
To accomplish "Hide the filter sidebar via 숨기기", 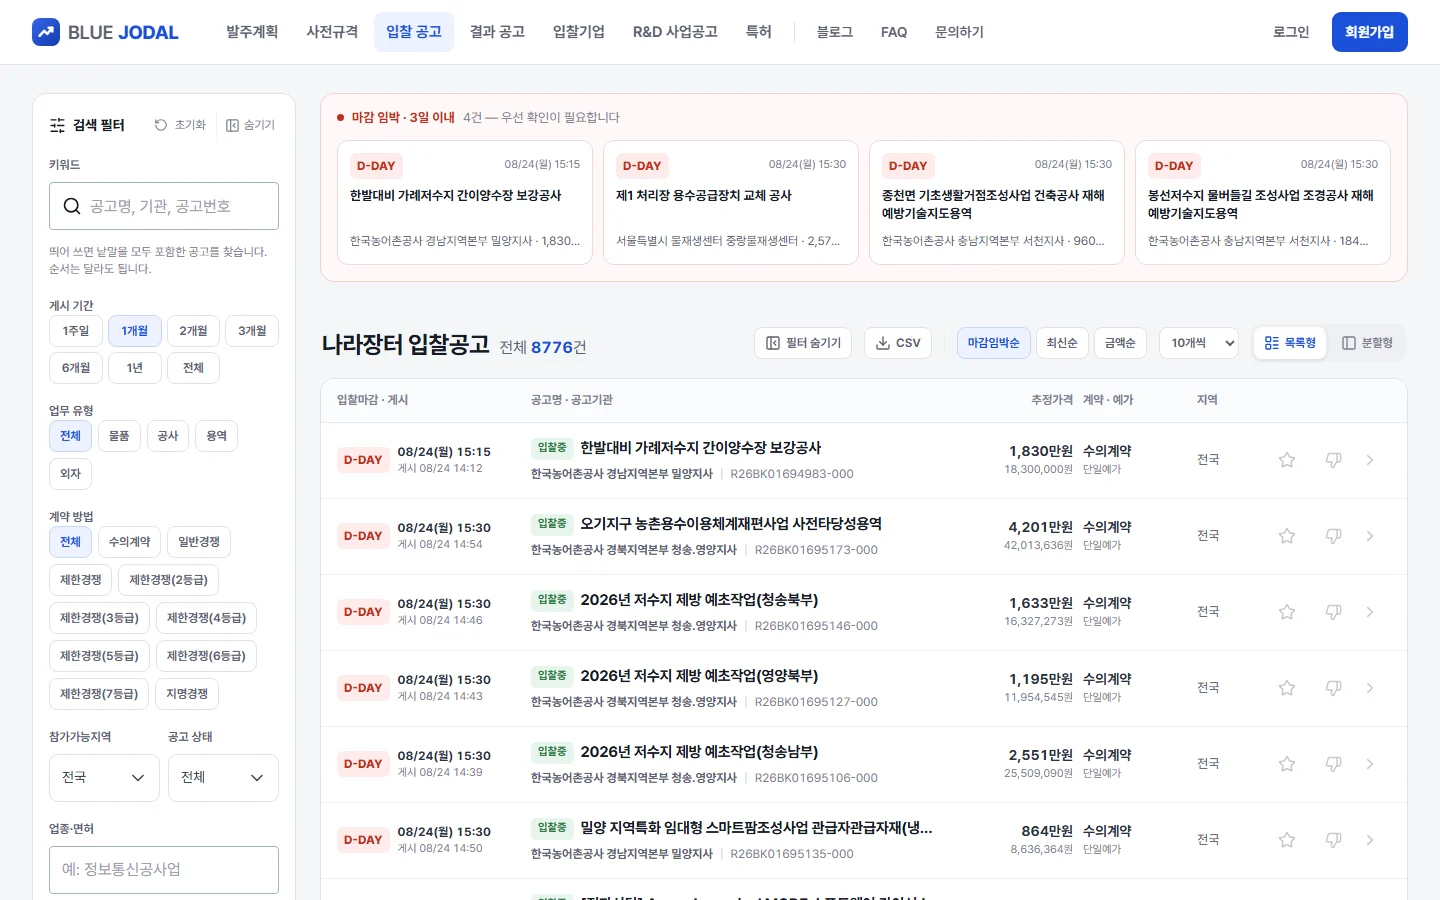I will point(251,125).
